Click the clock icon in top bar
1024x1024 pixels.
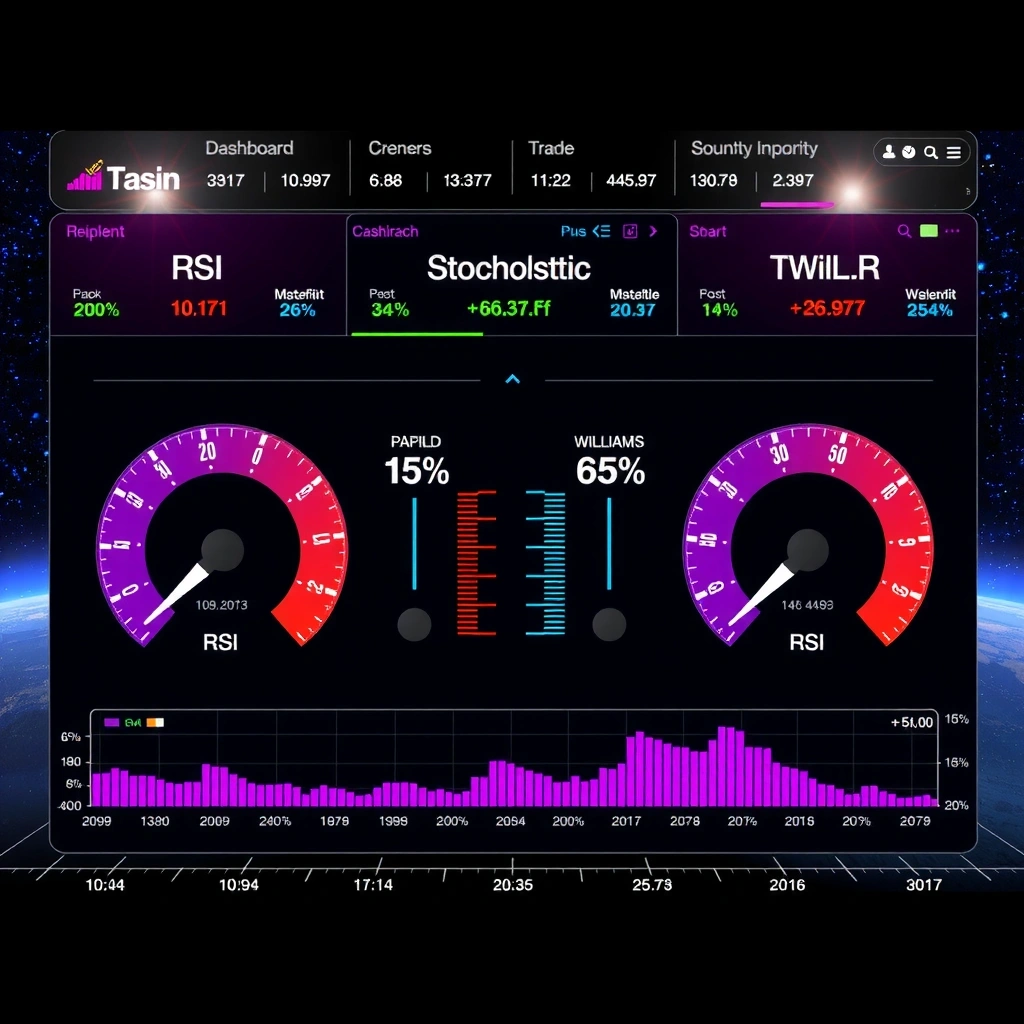[909, 152]
